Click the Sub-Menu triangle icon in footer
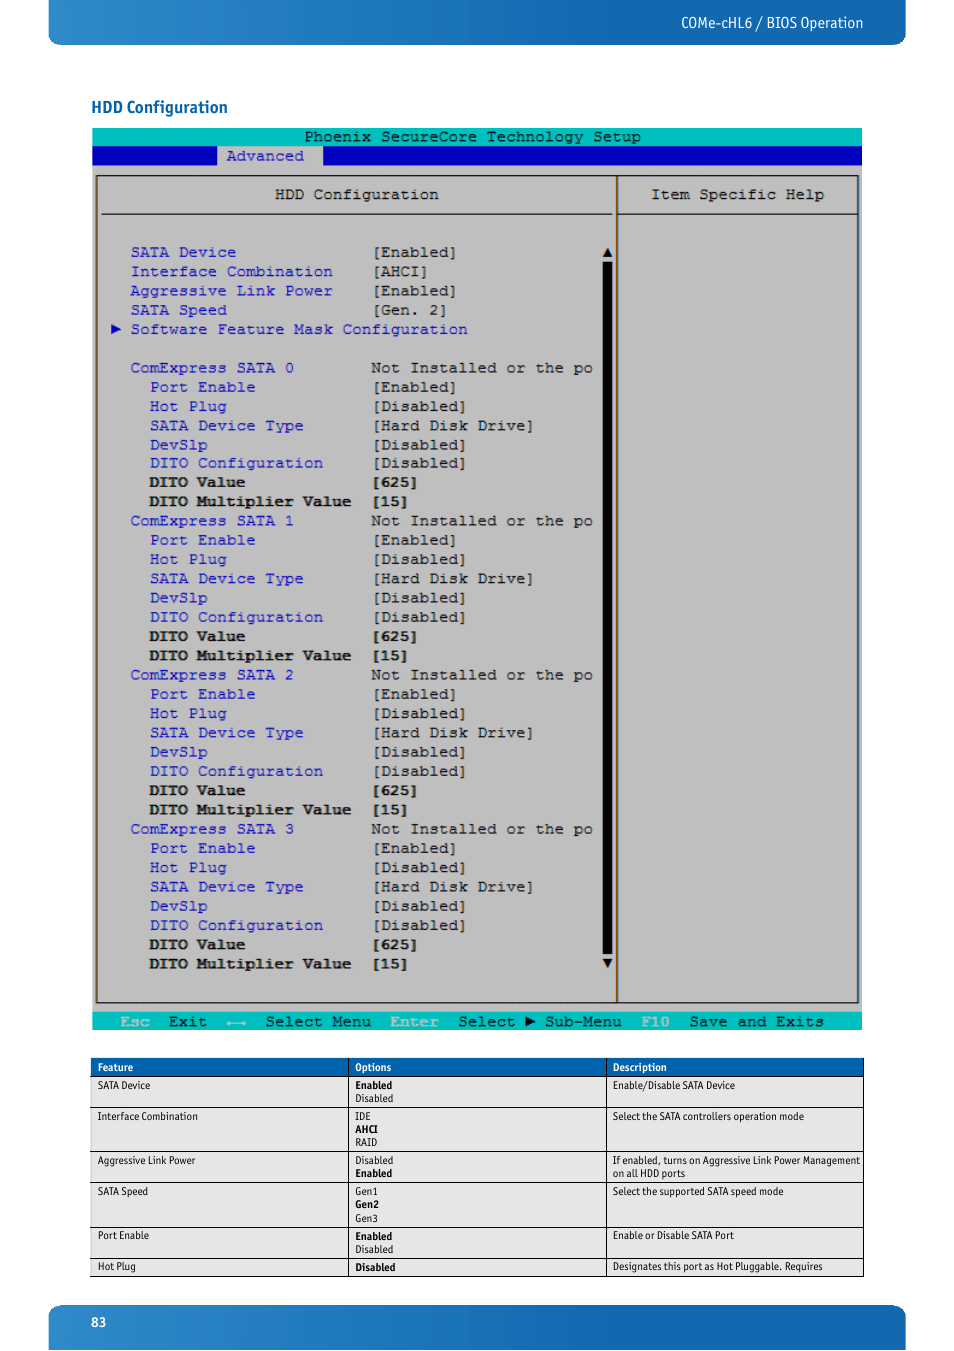Screen dimensions: 954x1351 click(530, 1021)
